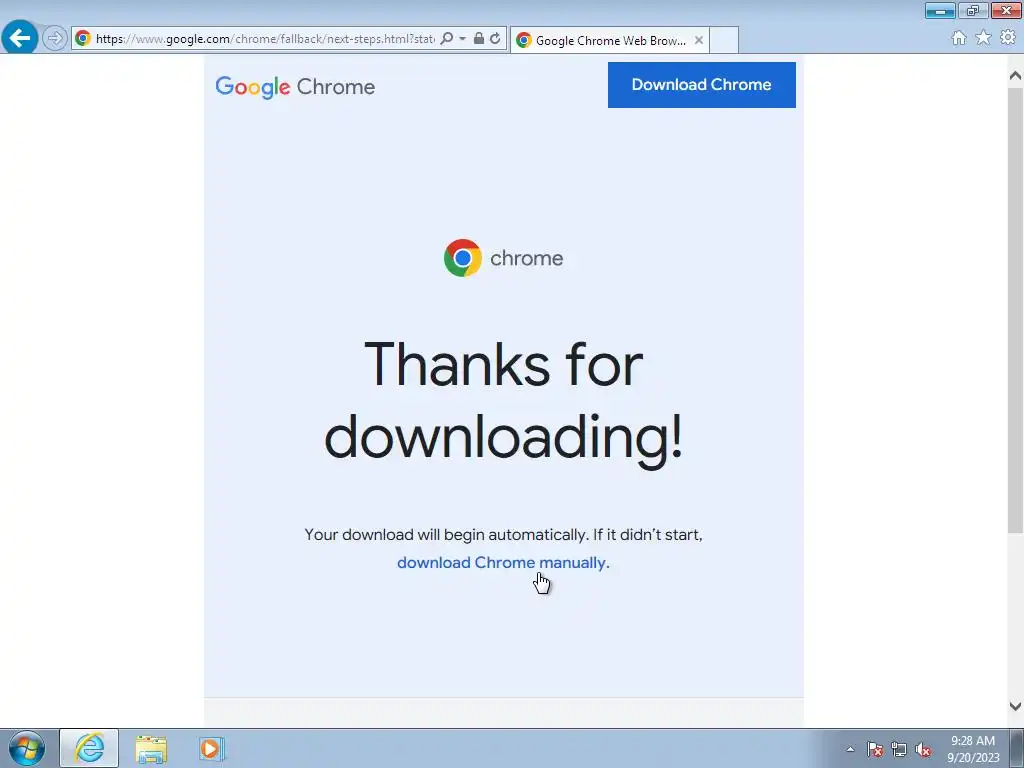Image resolution: width=1024 pixels, height=768 pixels.
Task: Click the muted volume speaker icon
Action: pos(923,749)
